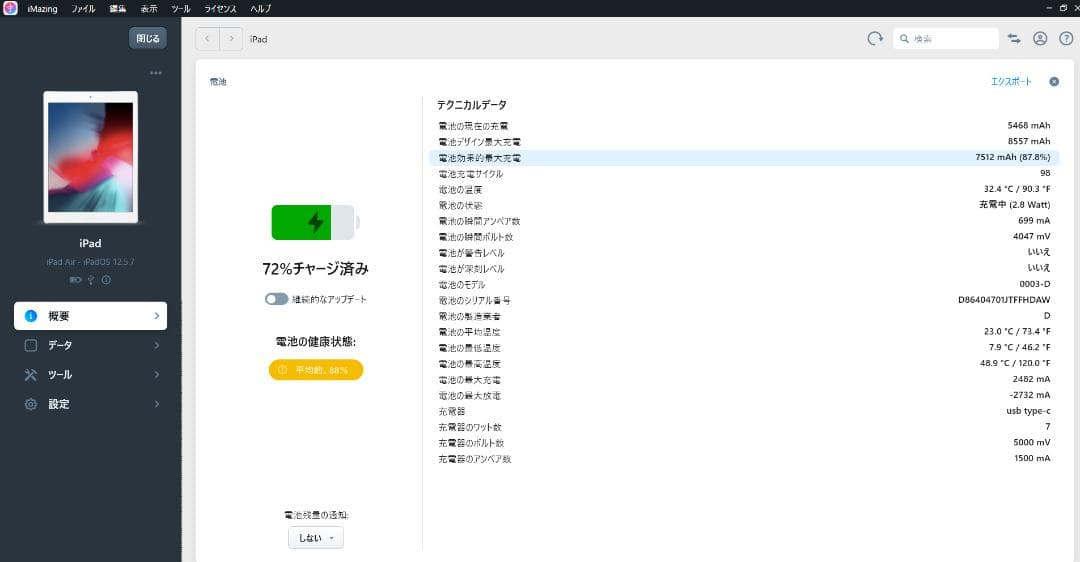Go forward with the right navigation arrow
Image resolution: width=1080 pixels, height=562 pixels.
pyautogui.click(x=231, y=39)
